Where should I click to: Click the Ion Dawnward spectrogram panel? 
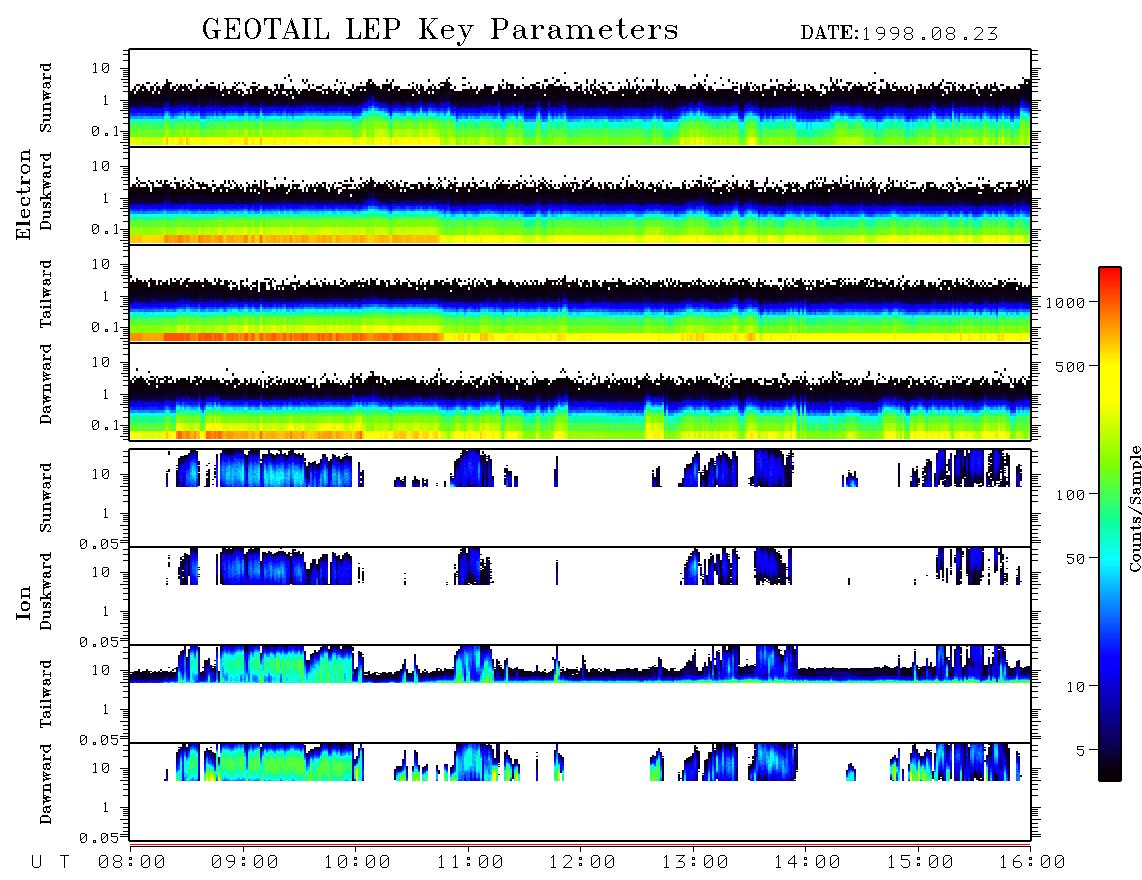(x=580, y=792)
